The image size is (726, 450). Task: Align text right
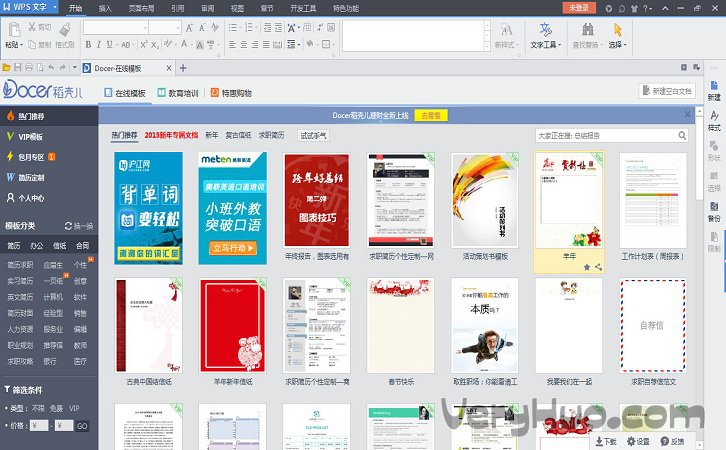coord(255,44)
